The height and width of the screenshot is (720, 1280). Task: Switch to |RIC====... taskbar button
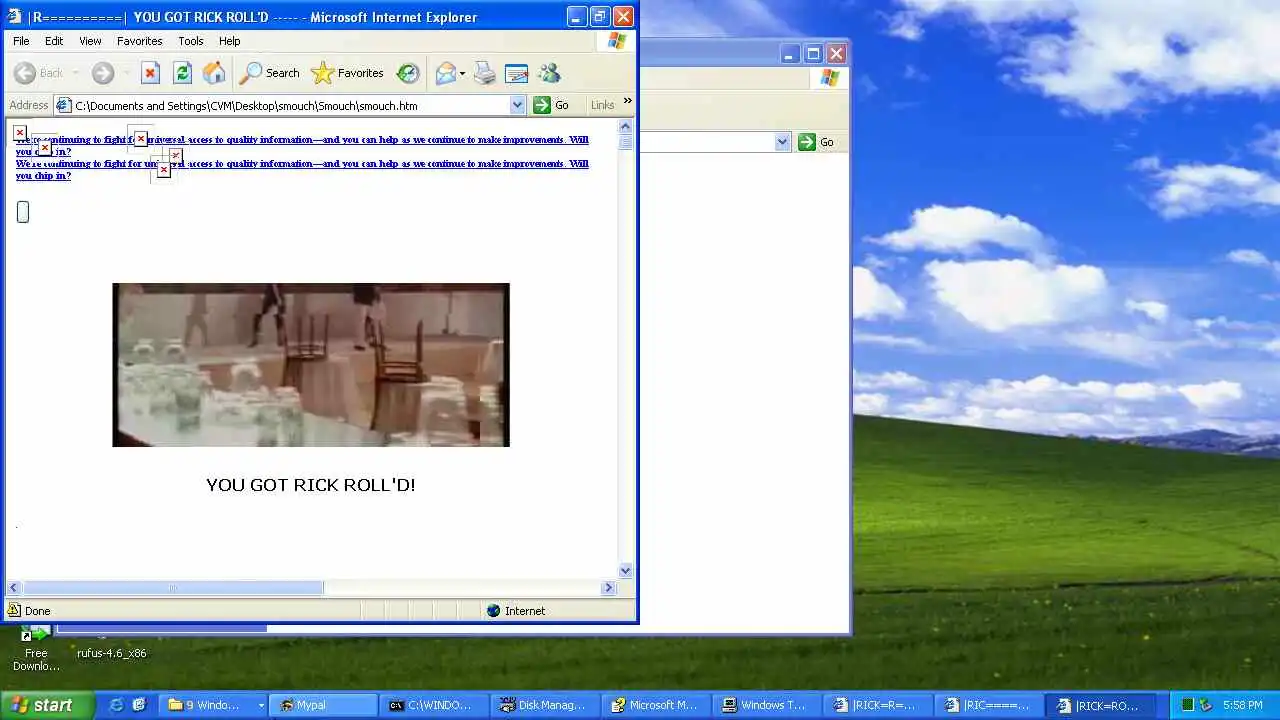click(x=991, y=705)
